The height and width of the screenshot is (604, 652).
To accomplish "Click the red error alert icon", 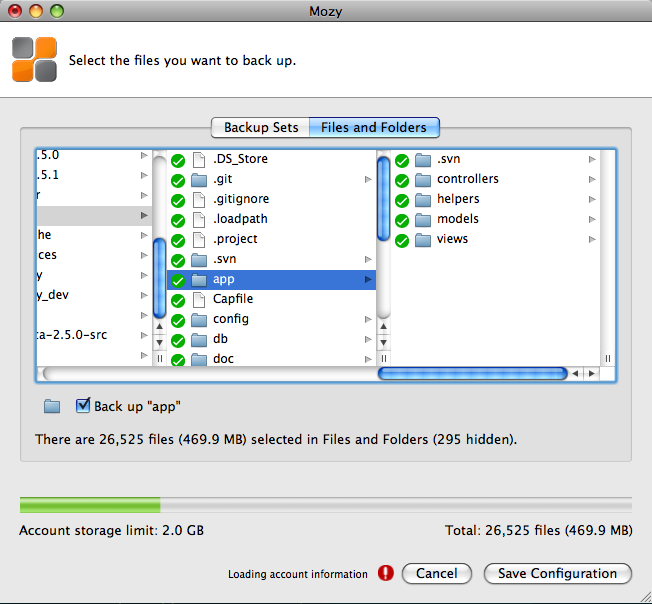I will pos(385,572).
